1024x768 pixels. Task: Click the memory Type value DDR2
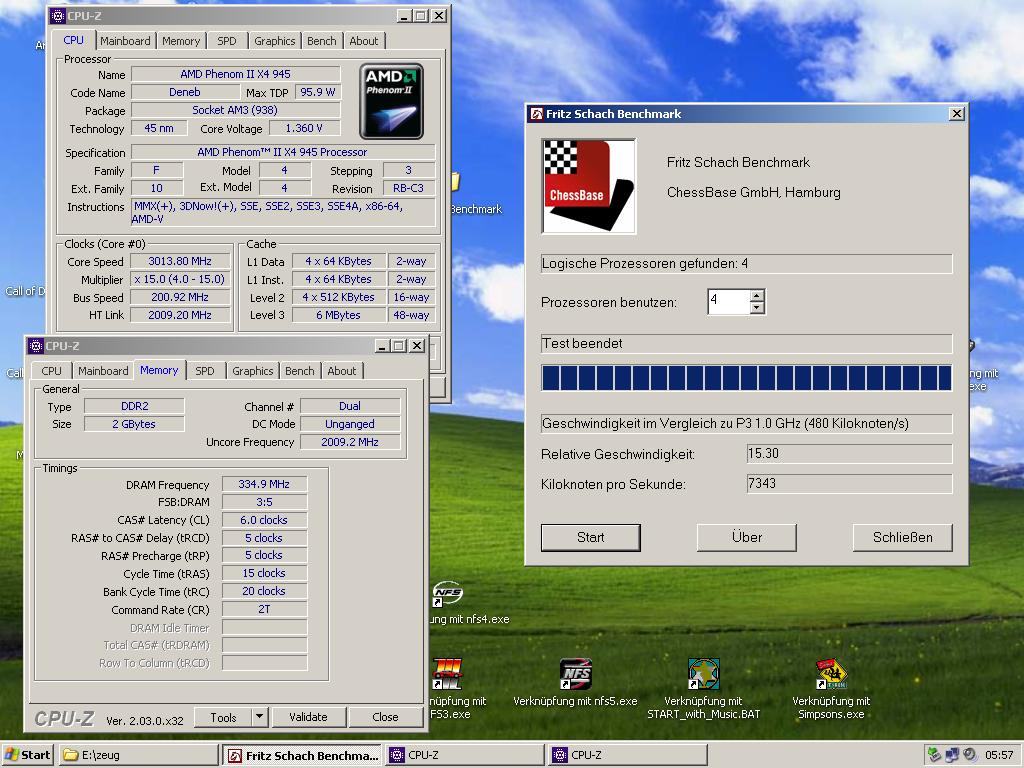pos(135,406)
